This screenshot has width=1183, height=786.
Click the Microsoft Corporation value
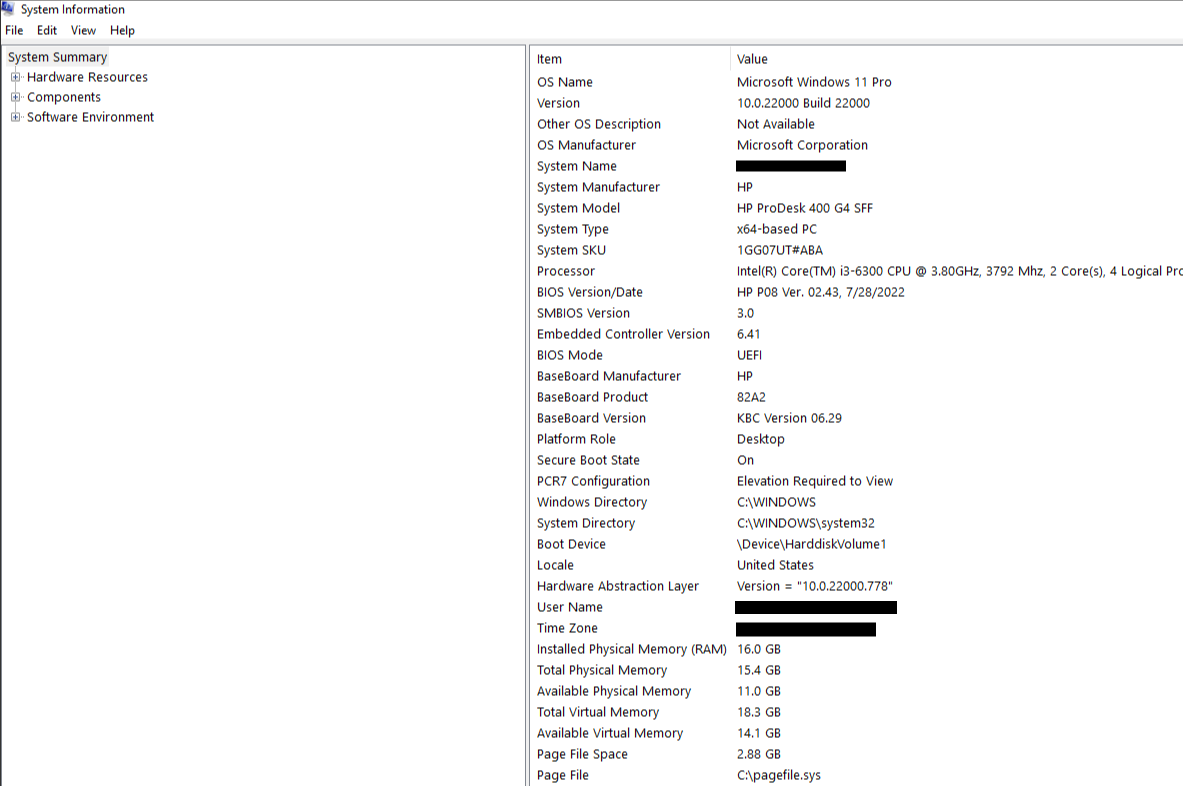tap(802, 146)
